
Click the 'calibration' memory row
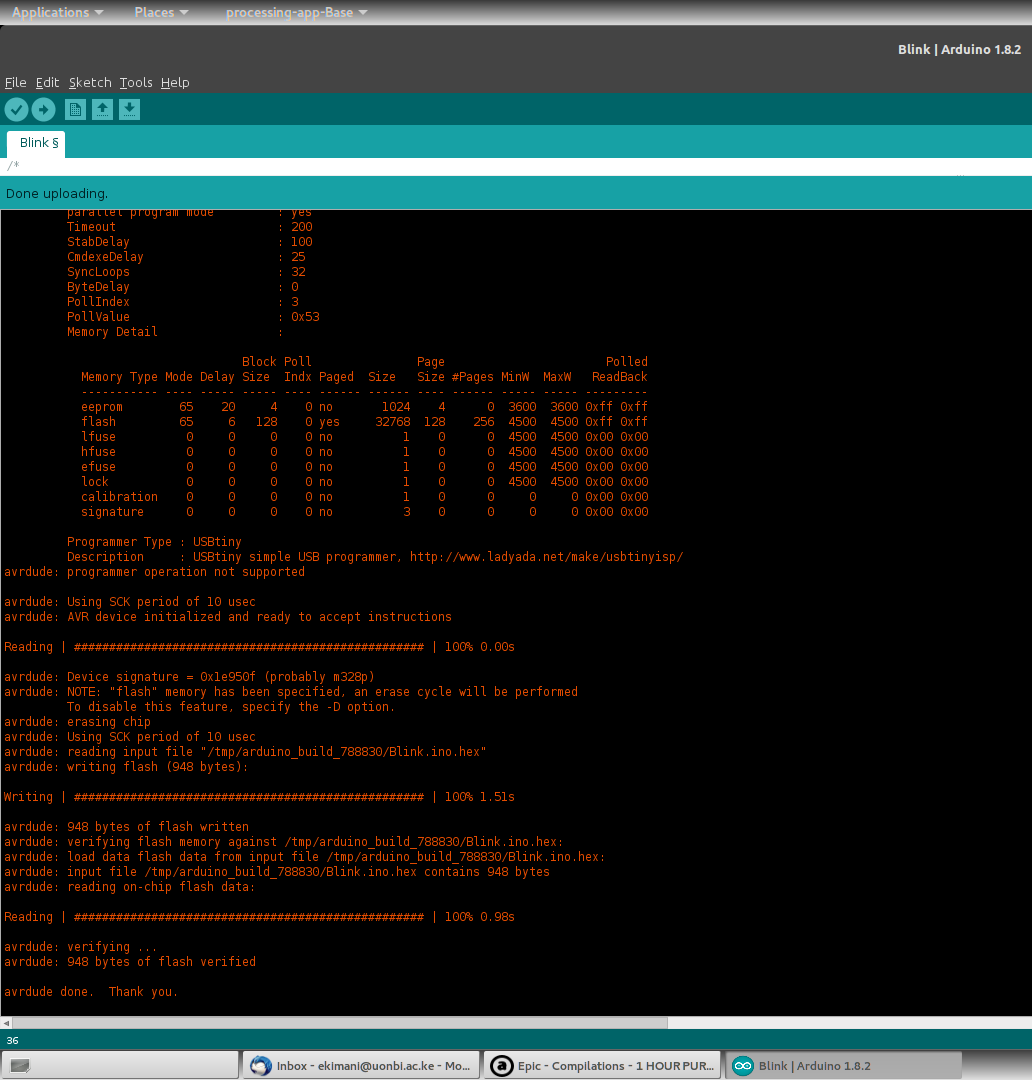pyautogui.click(x=364, y=497)
